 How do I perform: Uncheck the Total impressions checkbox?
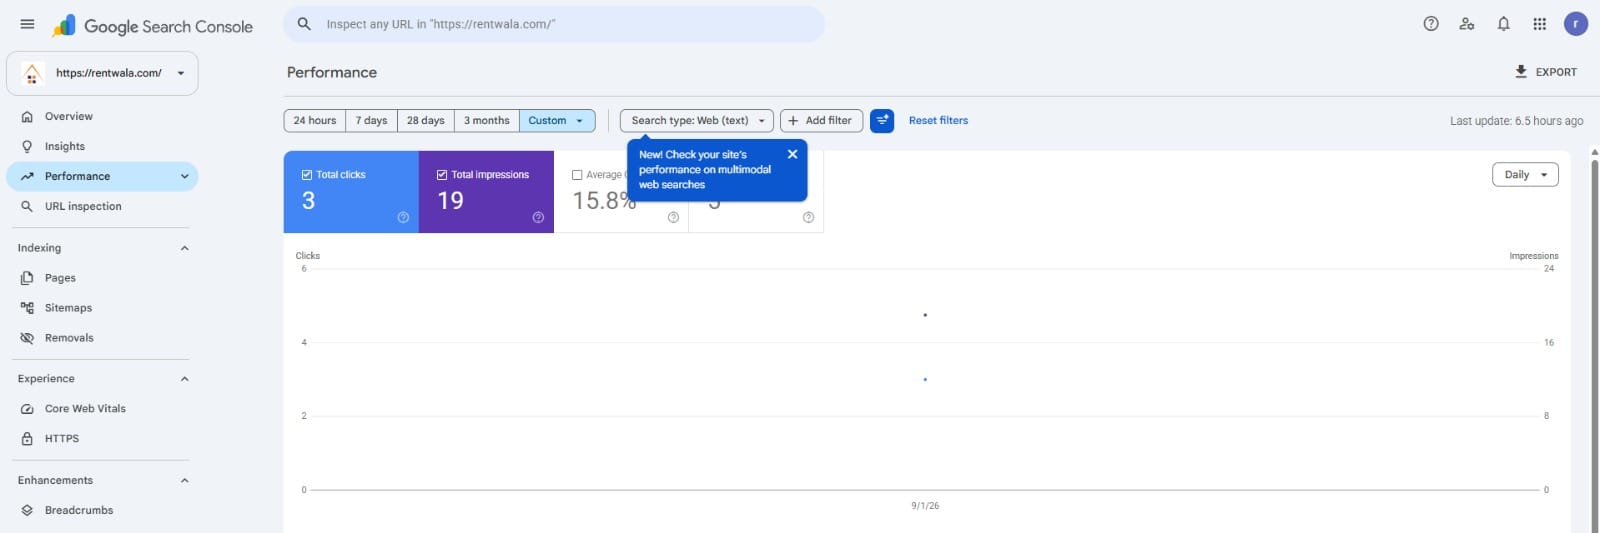[442, 175]
